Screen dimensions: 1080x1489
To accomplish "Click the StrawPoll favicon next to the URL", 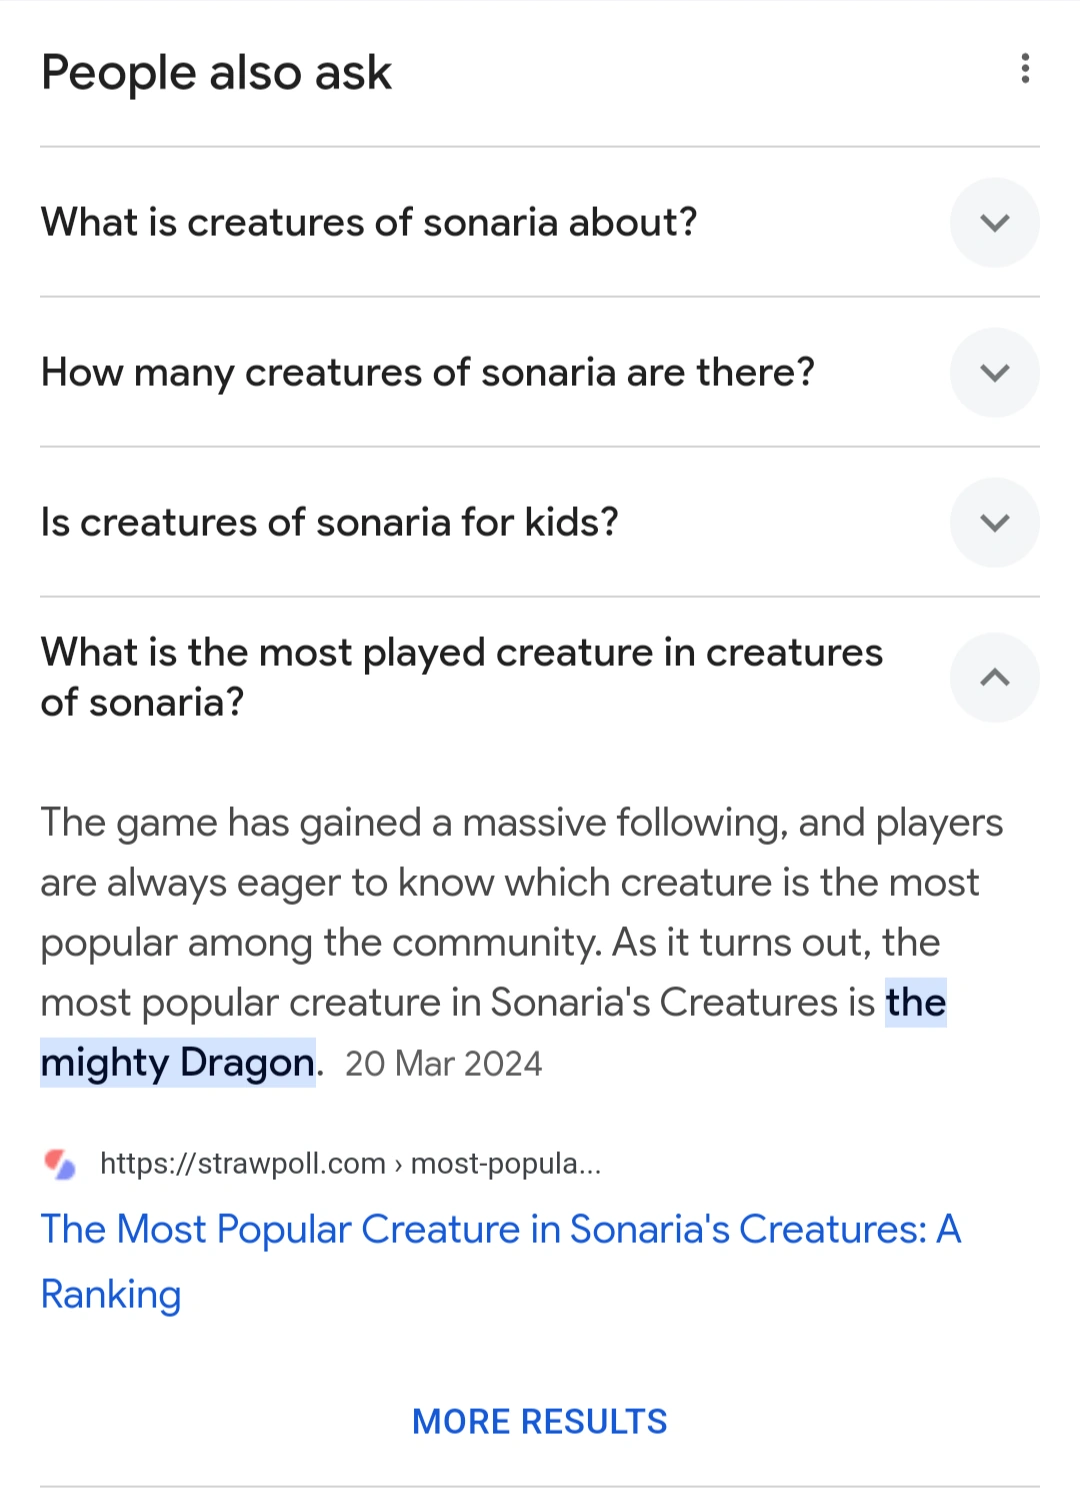I will (58, 1163).
